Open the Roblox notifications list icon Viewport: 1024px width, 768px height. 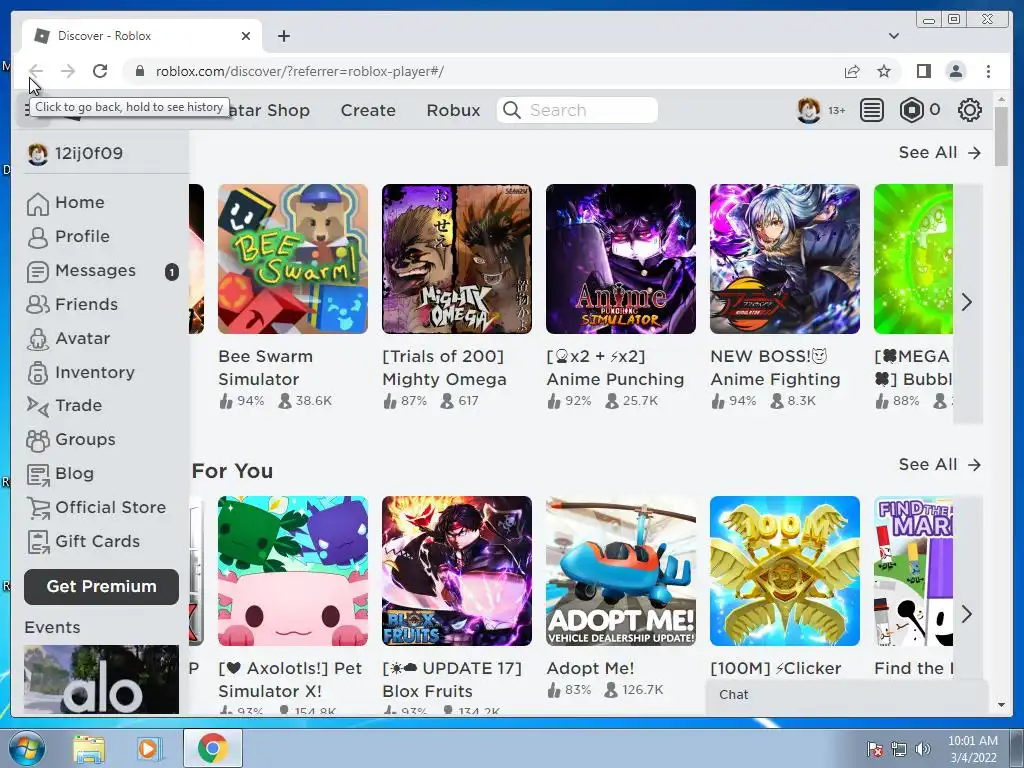click(x=871, y=110)
